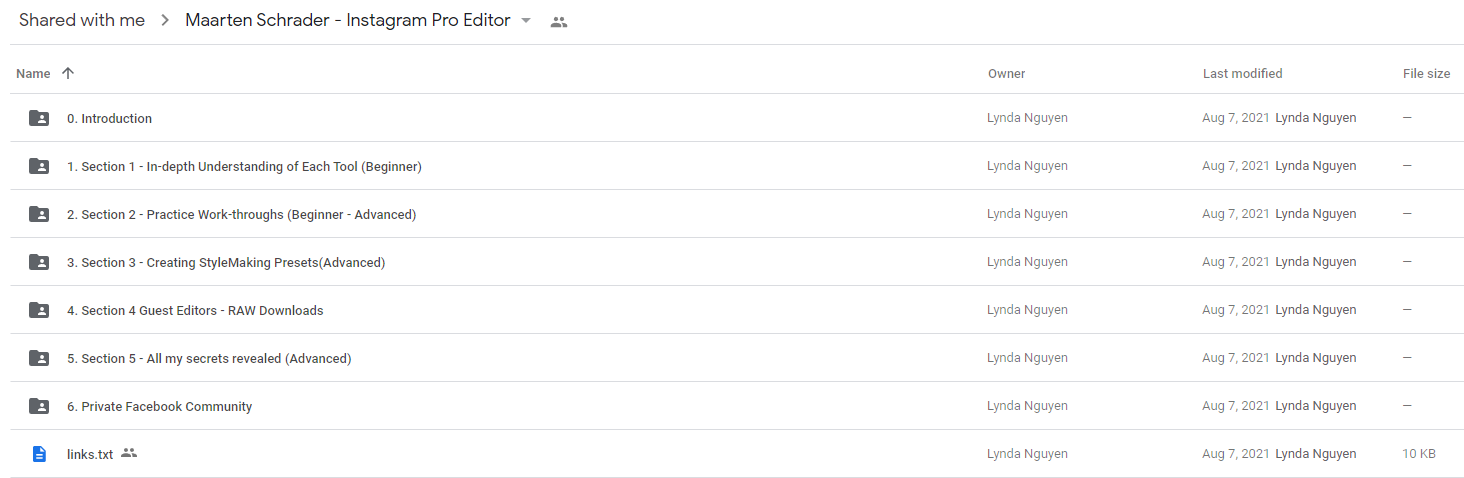
Task: Click the shared folder icon for 0. Introduction
Action: pos(39,118)
